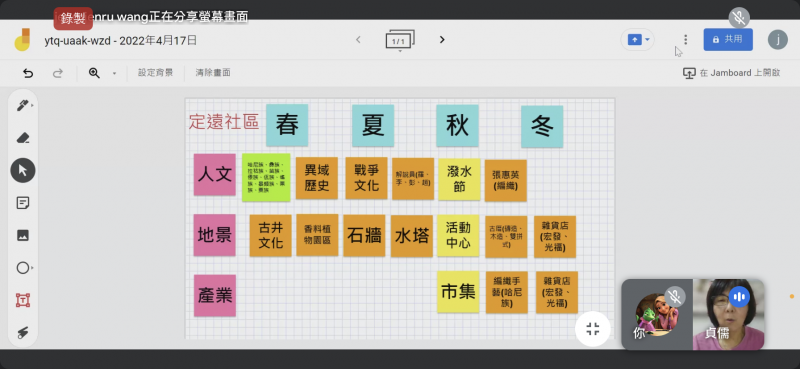Select the 編織手藝(哈尼族) note
800x369 pixels.
pyautogui.click(x=507, y=292)
